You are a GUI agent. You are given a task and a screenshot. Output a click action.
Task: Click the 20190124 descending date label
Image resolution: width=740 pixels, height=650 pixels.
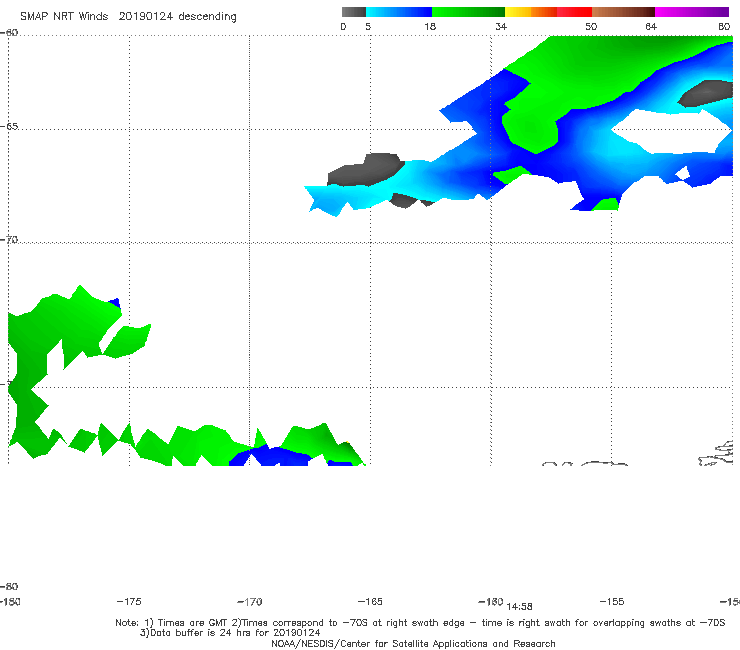click(x=177, y=16)
